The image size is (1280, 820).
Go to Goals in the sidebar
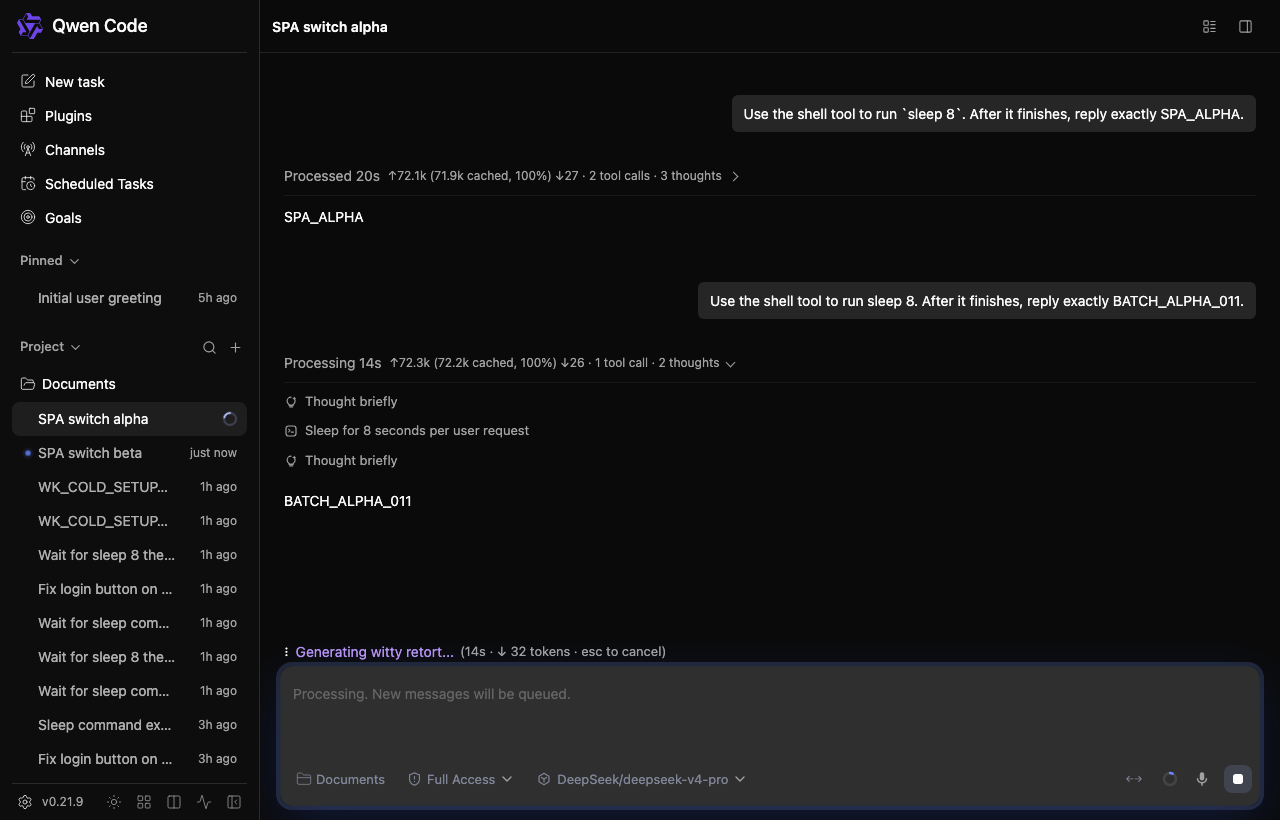(x=129, y=217)
